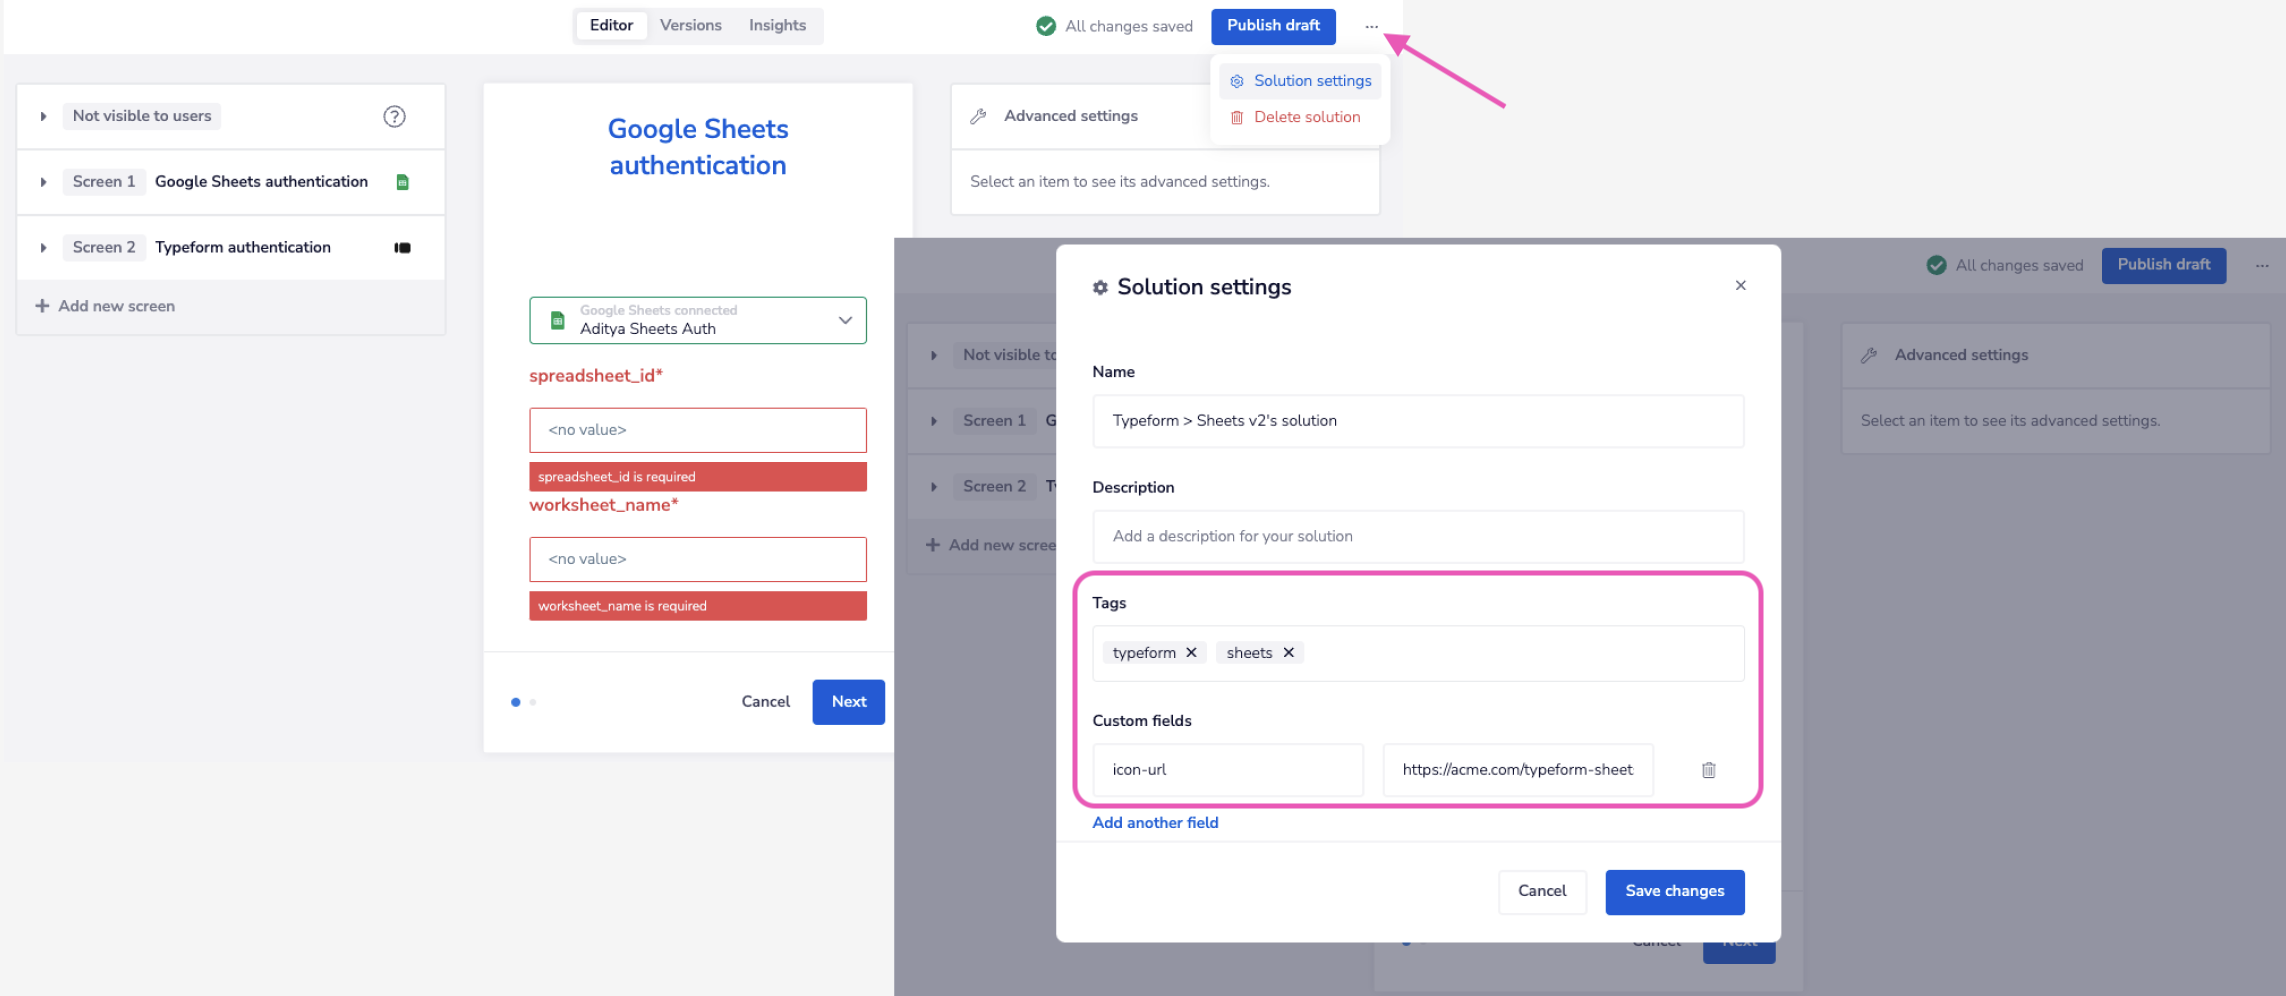Open the Aditya Sheets Auth connection dropdown
This screenshot has width=2286, height=996.
coord(845,320)
